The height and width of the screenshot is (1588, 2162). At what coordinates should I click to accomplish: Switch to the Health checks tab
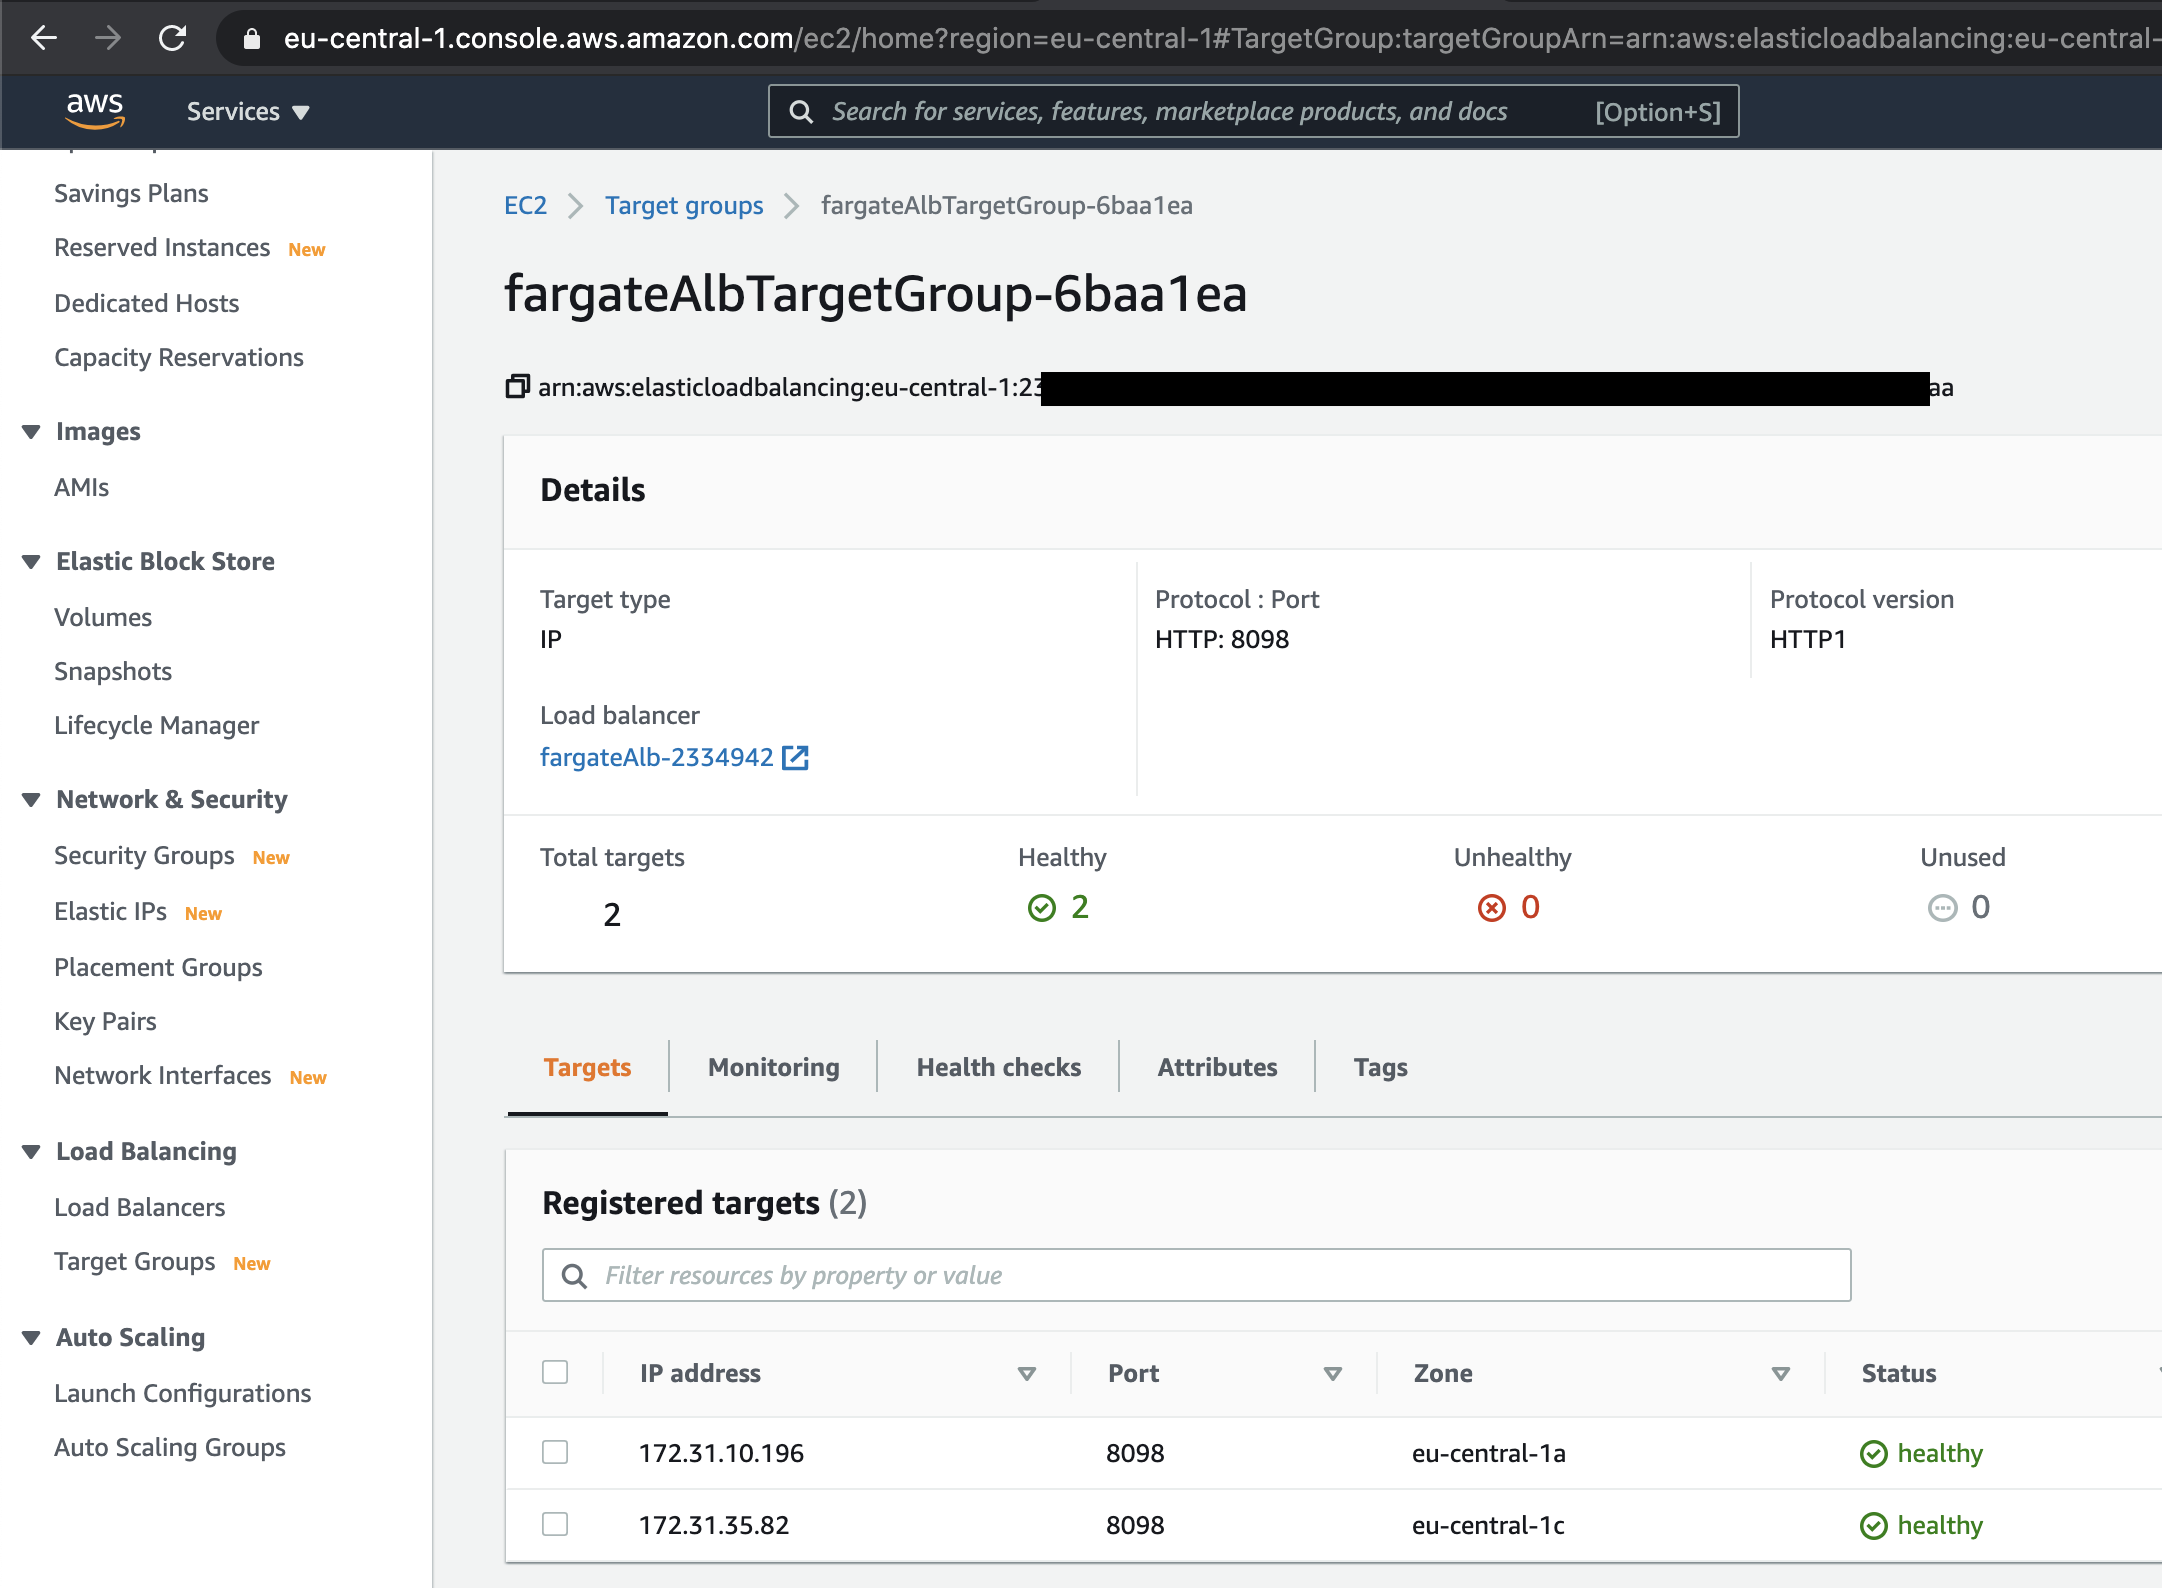point(998,1068)
